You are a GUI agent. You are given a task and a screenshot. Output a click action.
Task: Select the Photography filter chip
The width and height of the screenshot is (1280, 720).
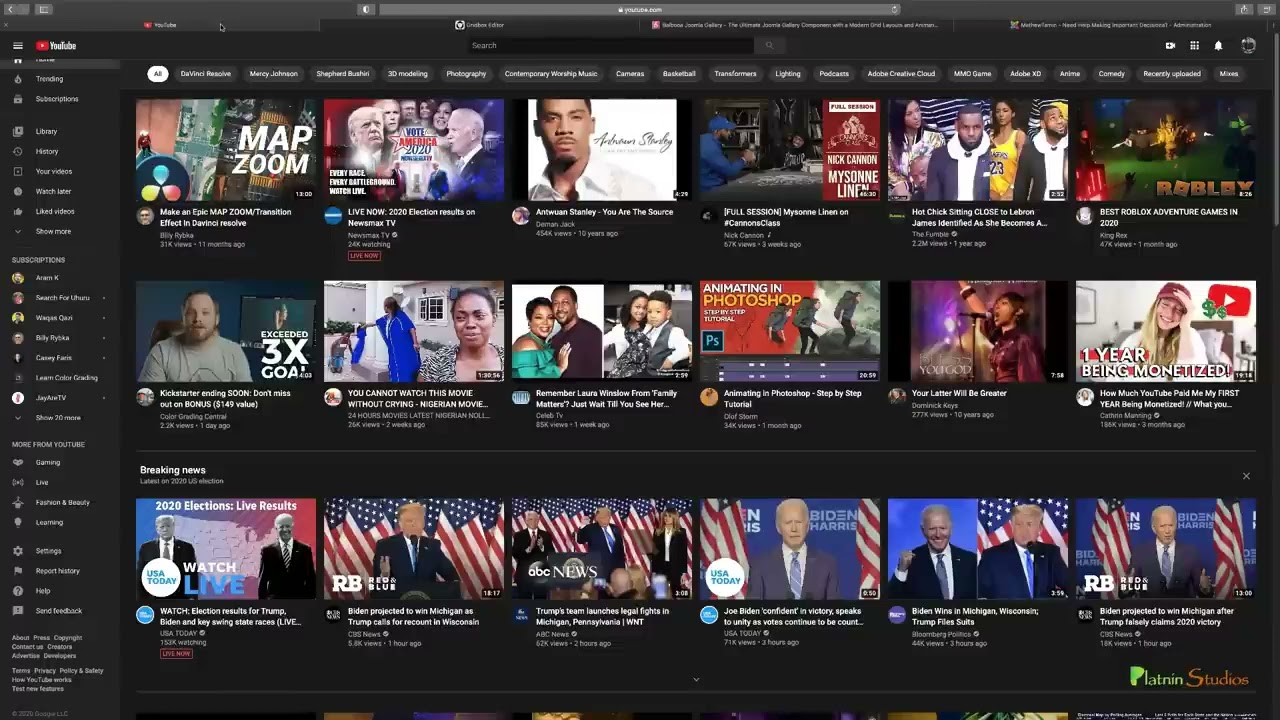466,74
